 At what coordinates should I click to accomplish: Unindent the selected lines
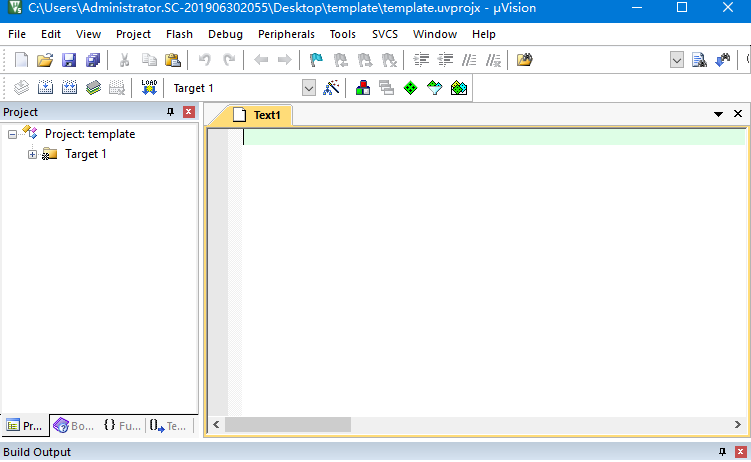pyautogui.click(x=445, y=60)
